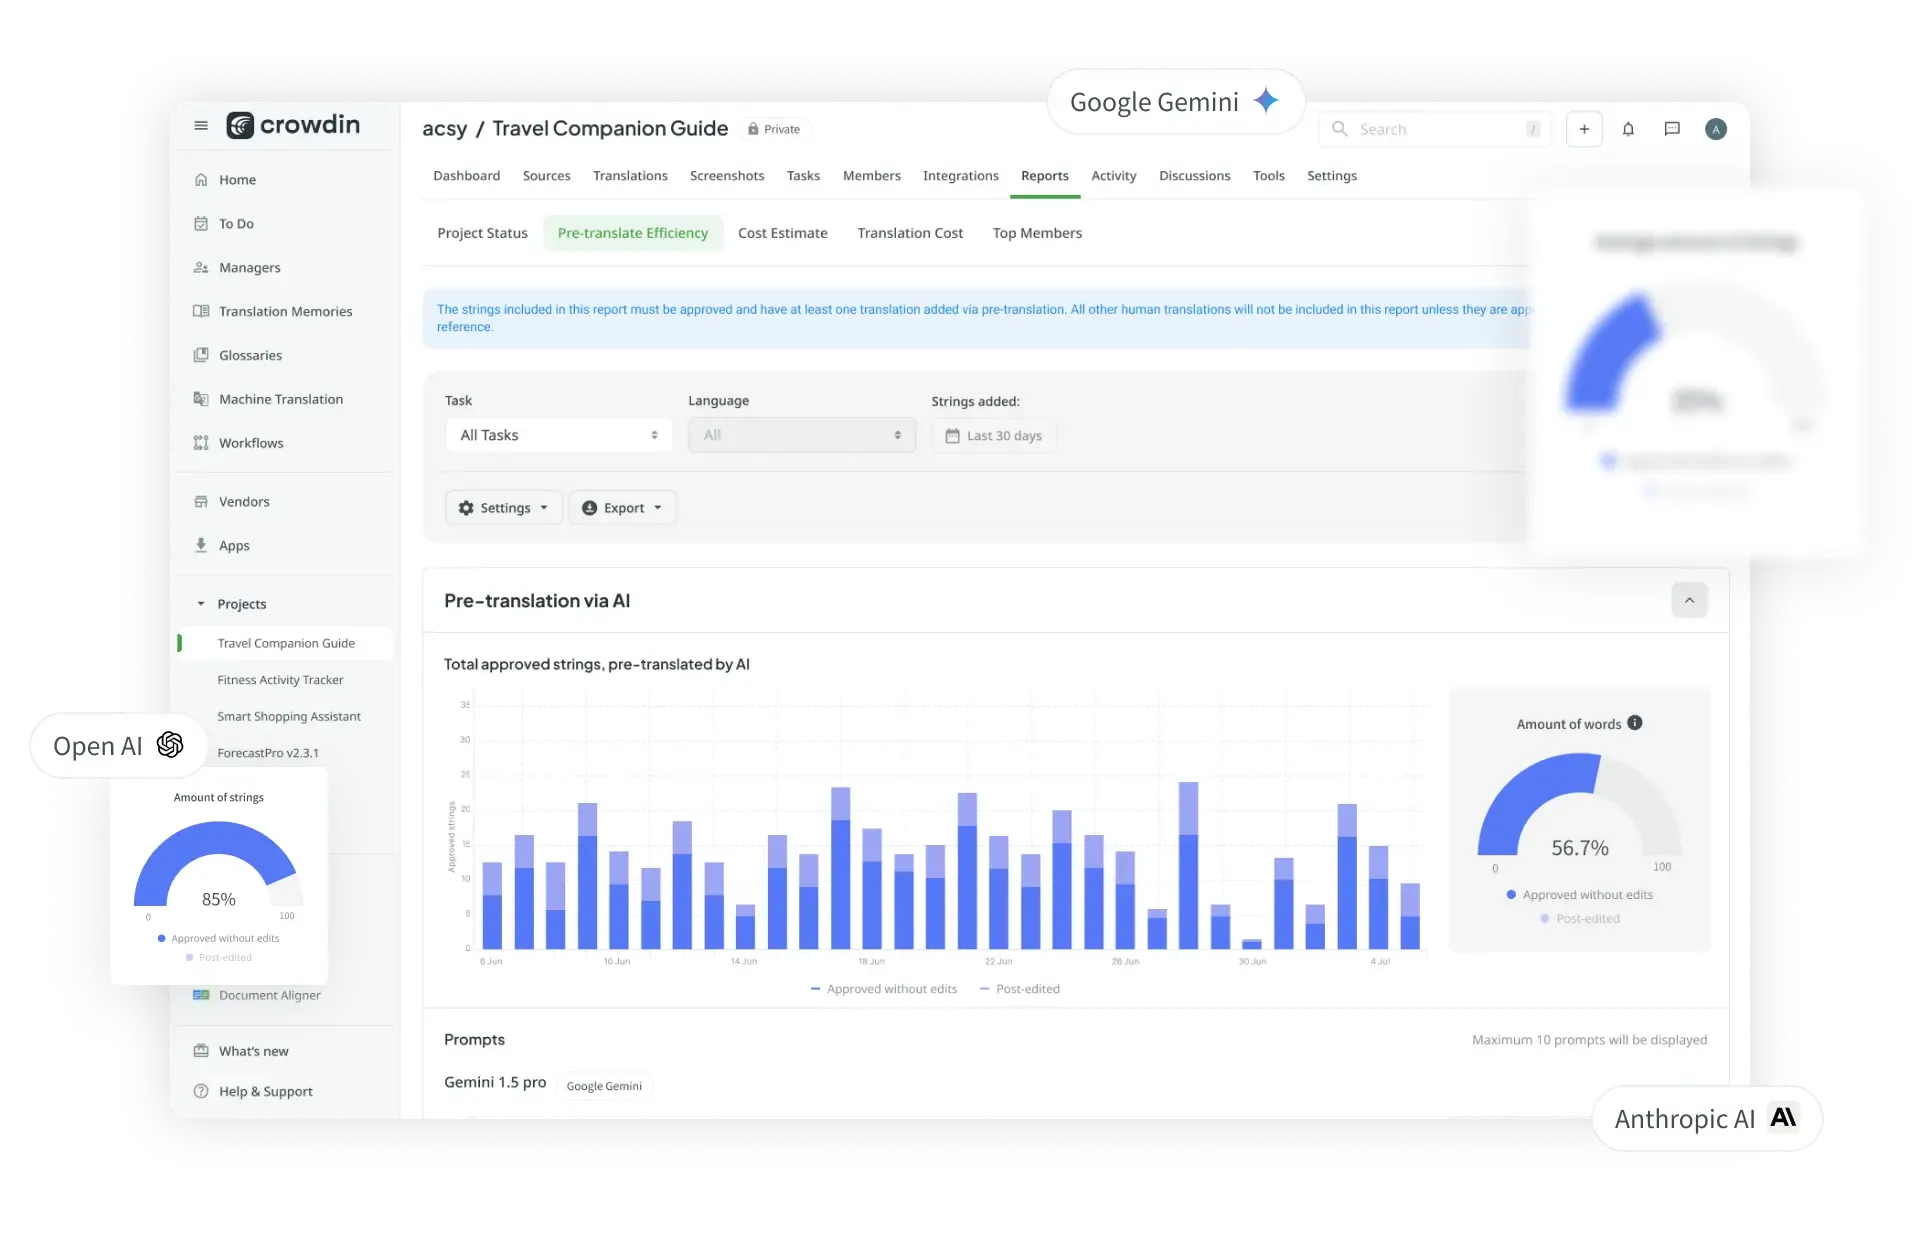The image size is (1920, 1238).
Task: Open the Glossaries section
Action: 250,354
